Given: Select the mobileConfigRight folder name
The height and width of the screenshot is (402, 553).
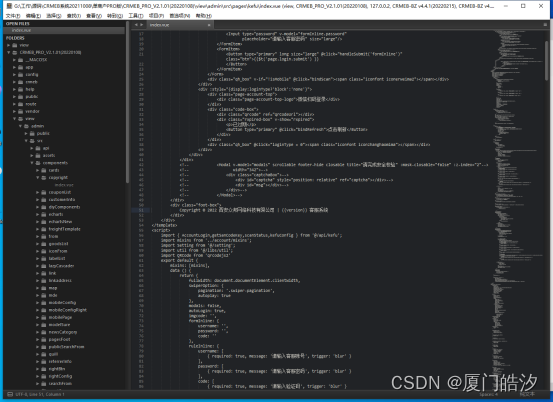Looking at the screenshot, I should pos(68,310).
